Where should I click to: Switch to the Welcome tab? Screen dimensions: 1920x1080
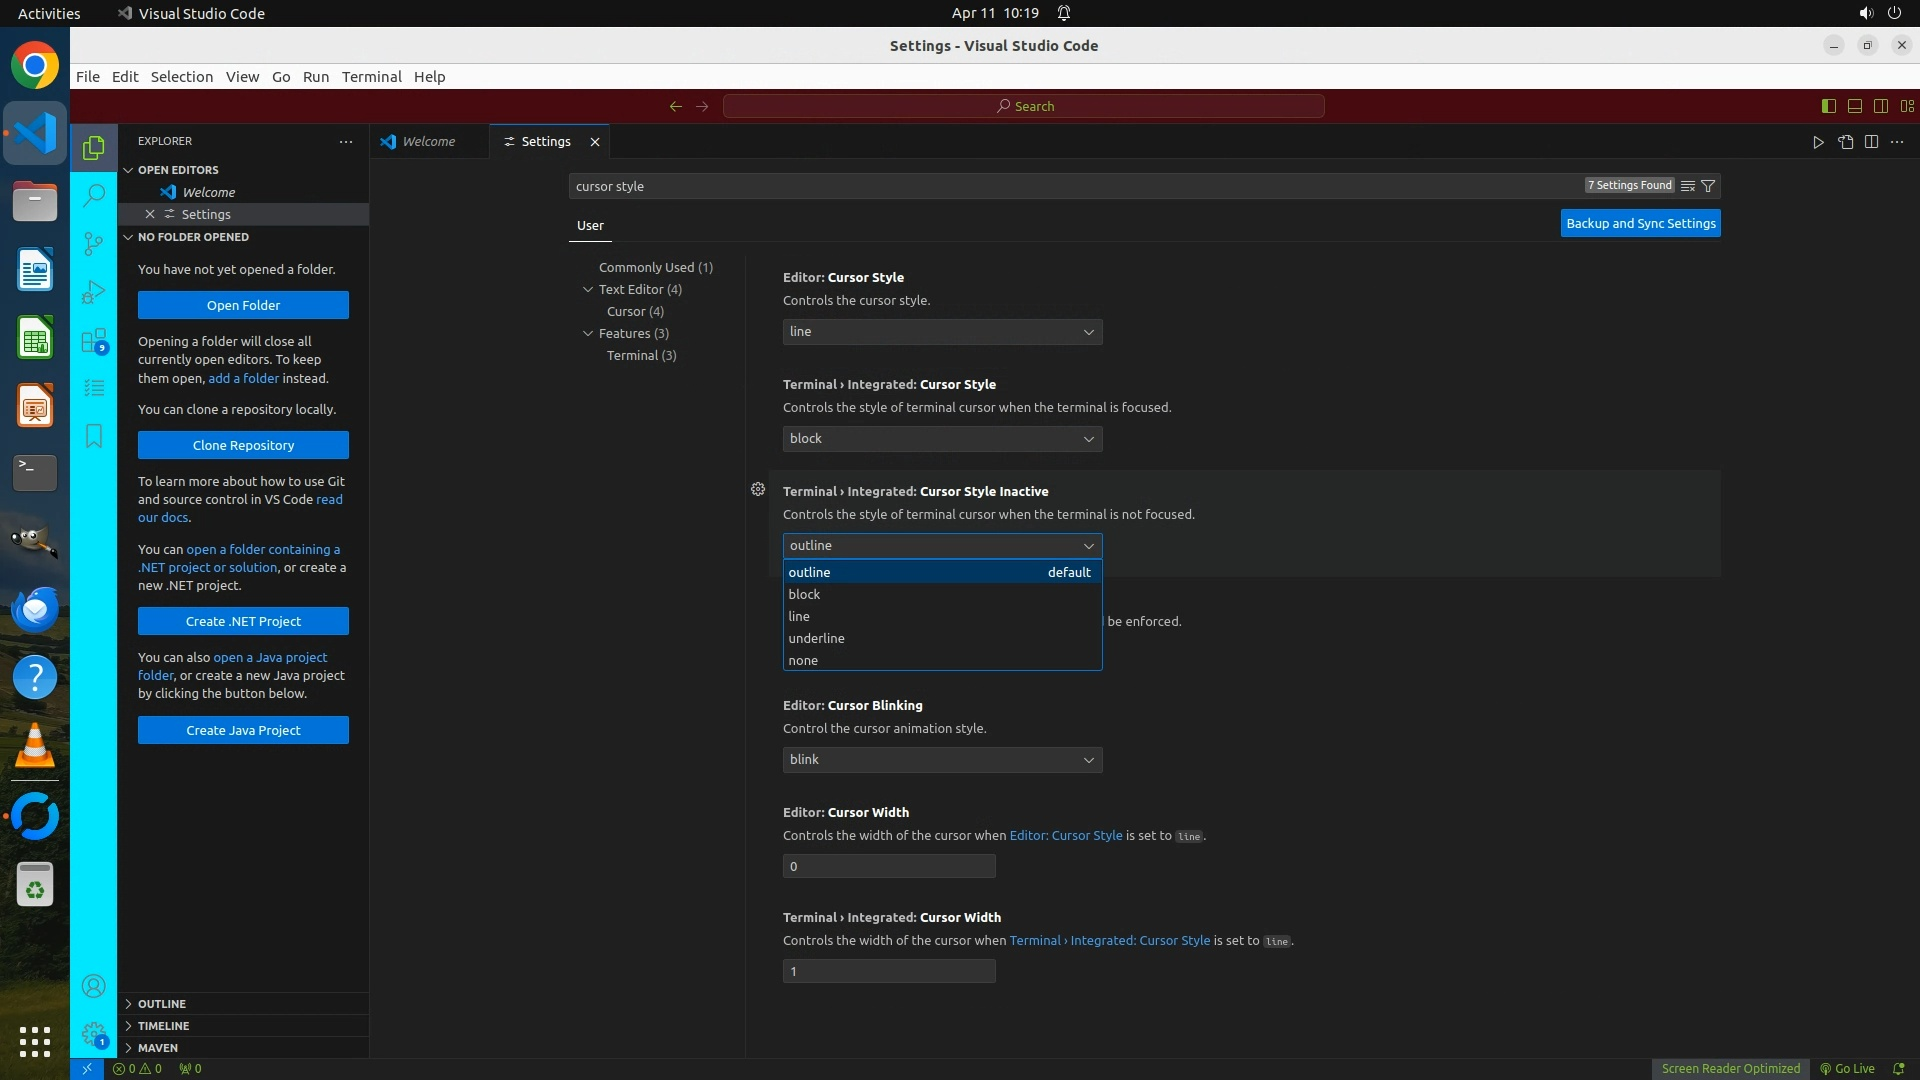[428, 142]
